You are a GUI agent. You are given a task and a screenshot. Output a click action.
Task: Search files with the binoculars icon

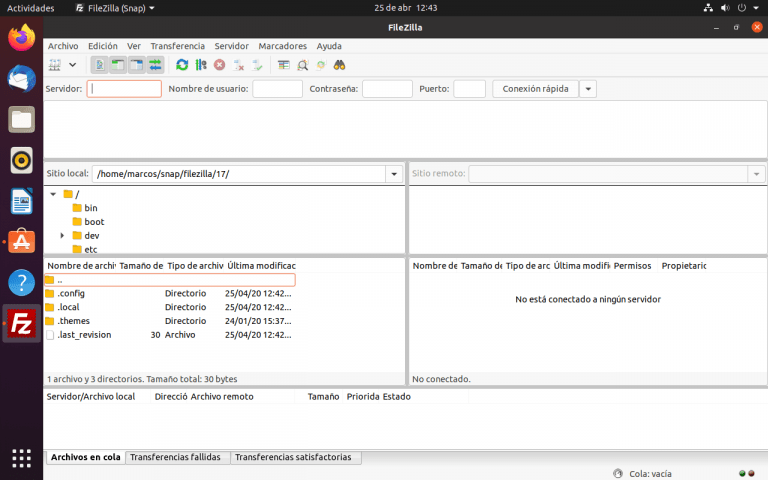pyautogui.click(x=339, y=65)
